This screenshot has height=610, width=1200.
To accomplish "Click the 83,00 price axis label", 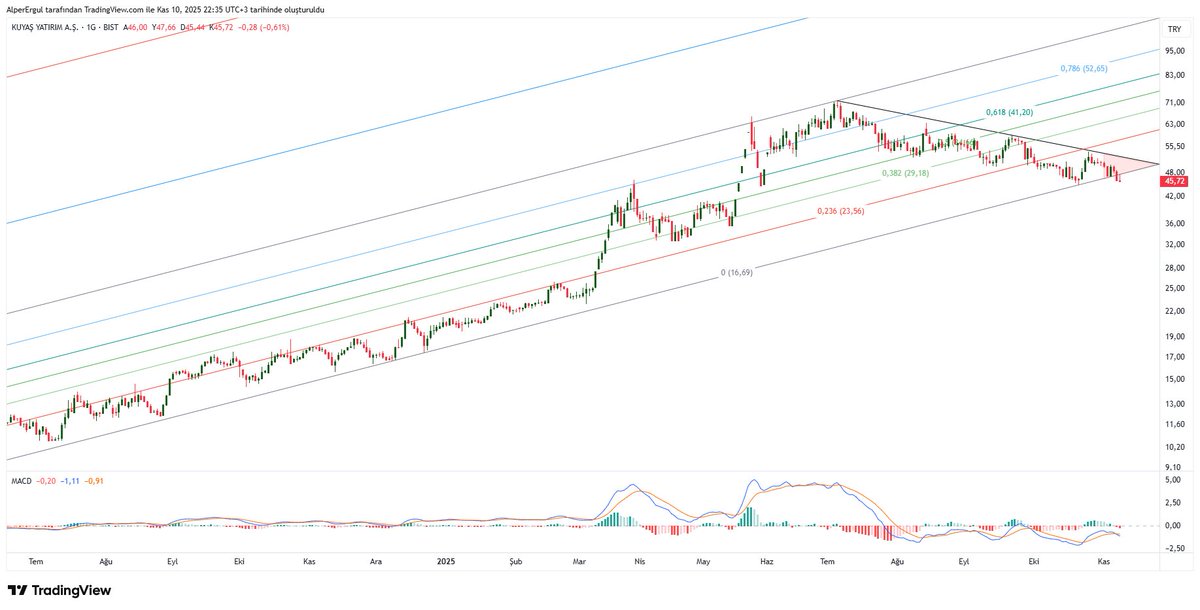I will click(x=1174, y=75).
